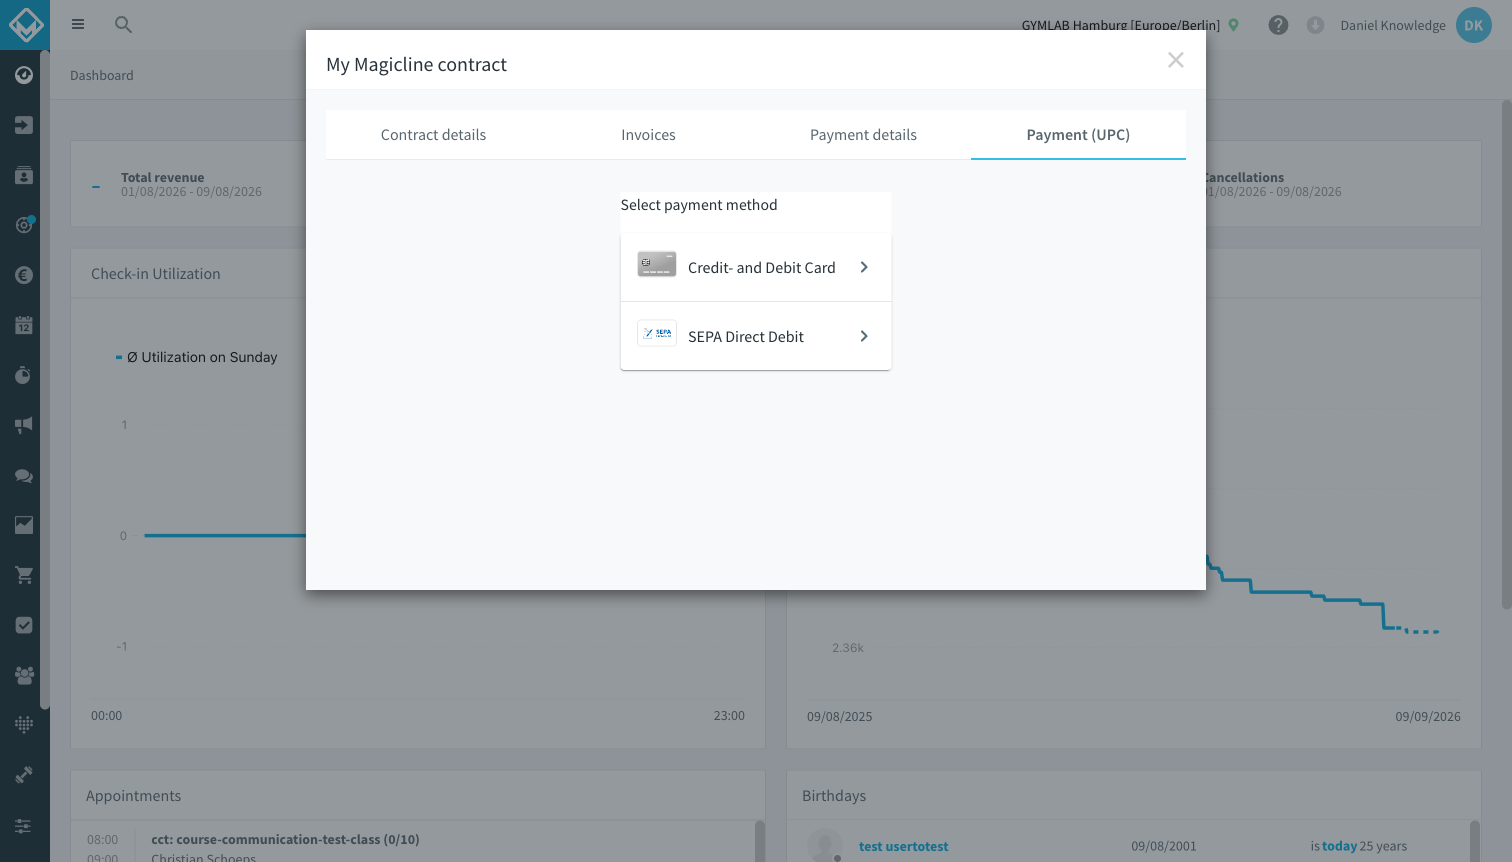The width and height of the screenshot is (1512, 862).
Task: Open the stopwatch icon in sidebar
Action: point(24,375)
